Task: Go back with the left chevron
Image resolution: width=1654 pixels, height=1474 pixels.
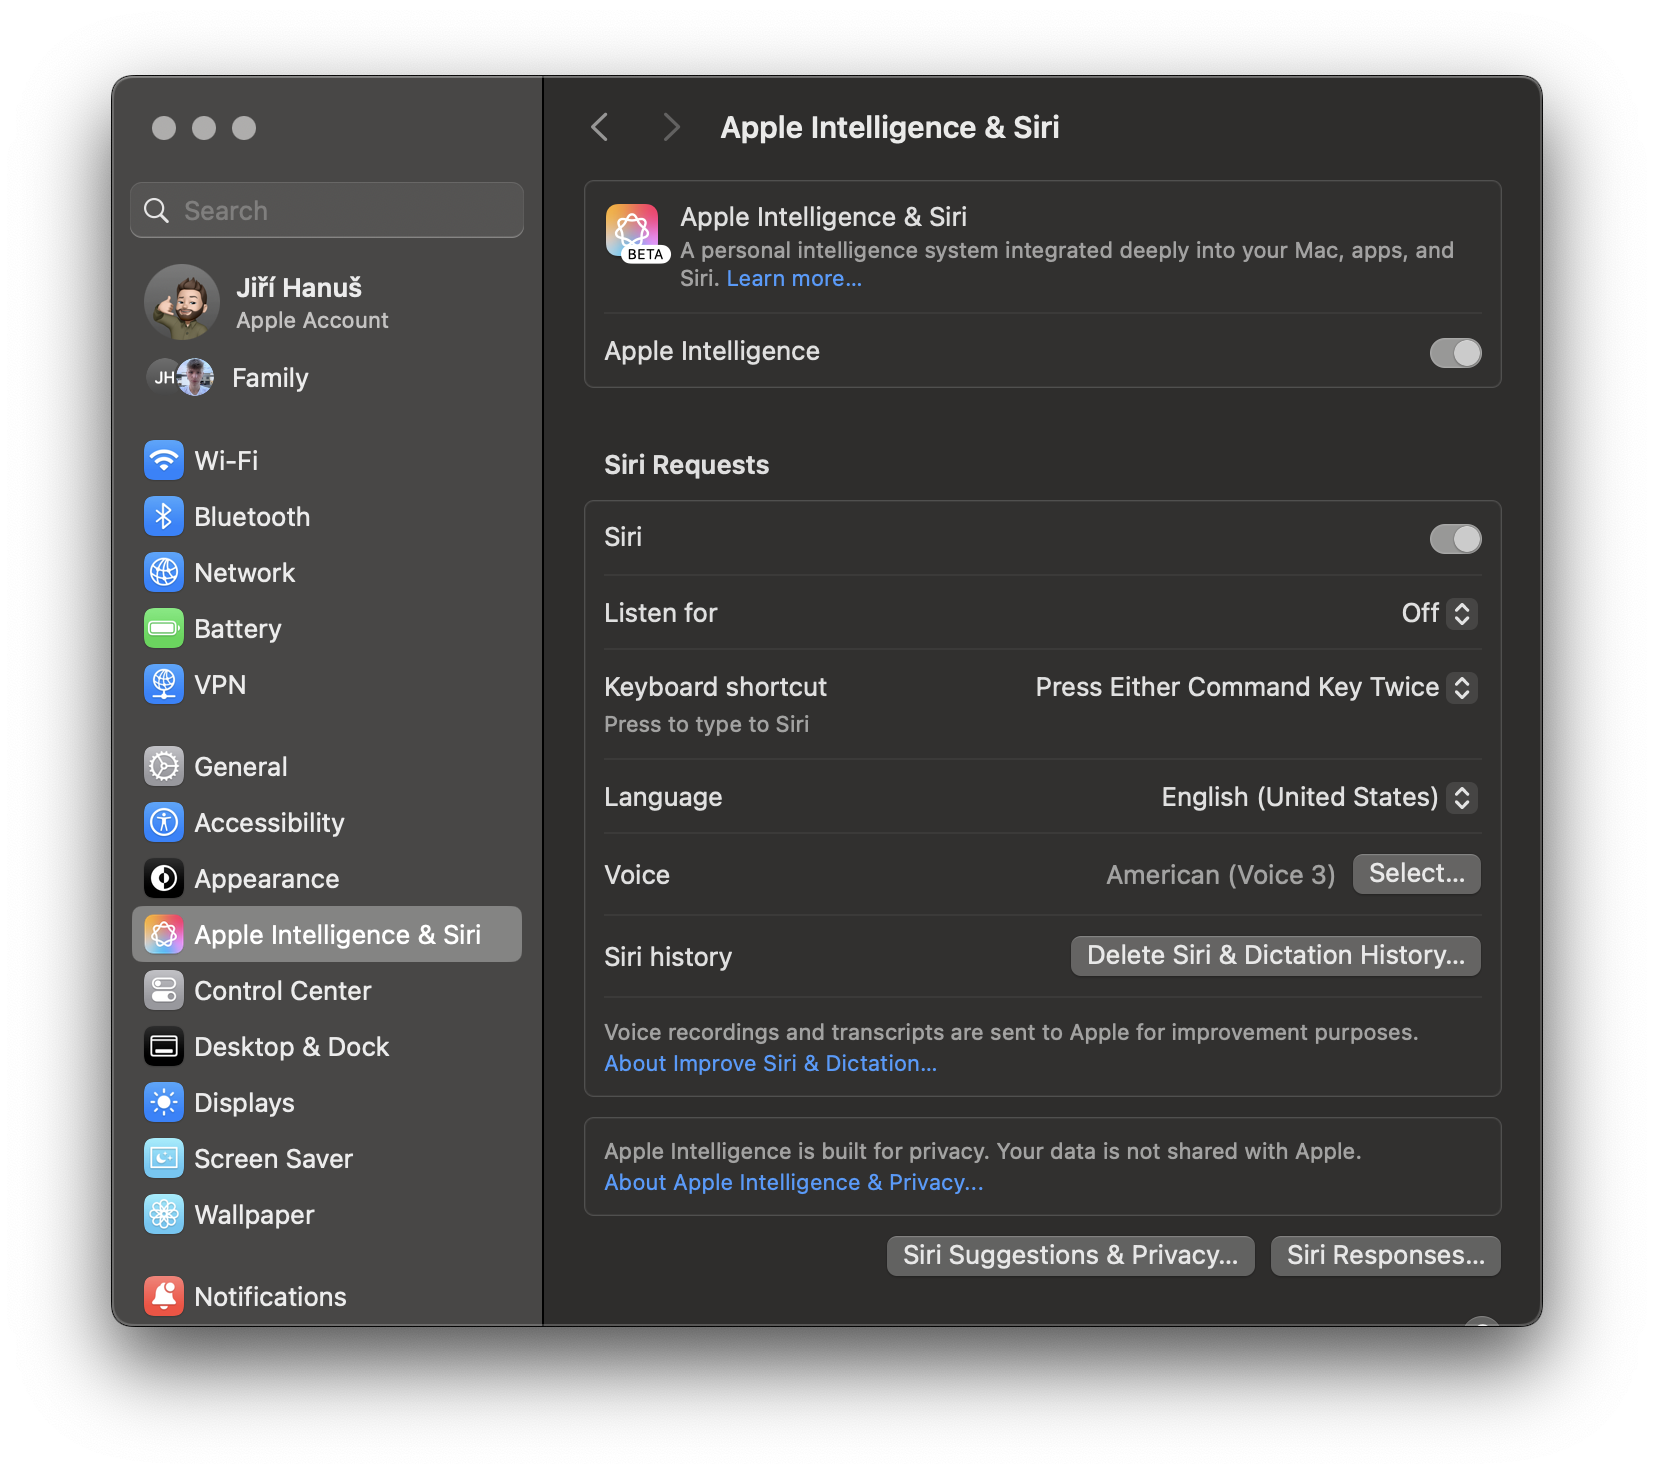Action: [600, 127]
